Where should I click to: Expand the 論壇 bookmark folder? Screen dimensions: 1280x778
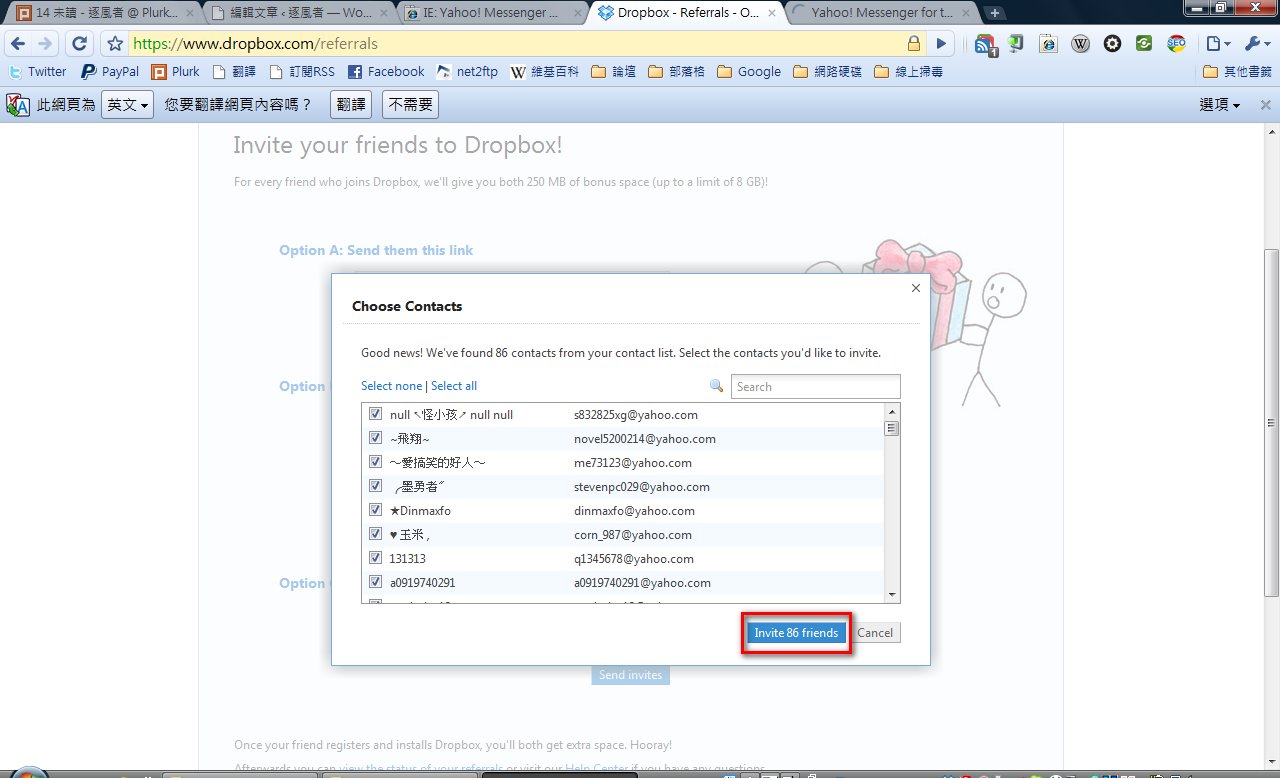[x=613, y=72]
